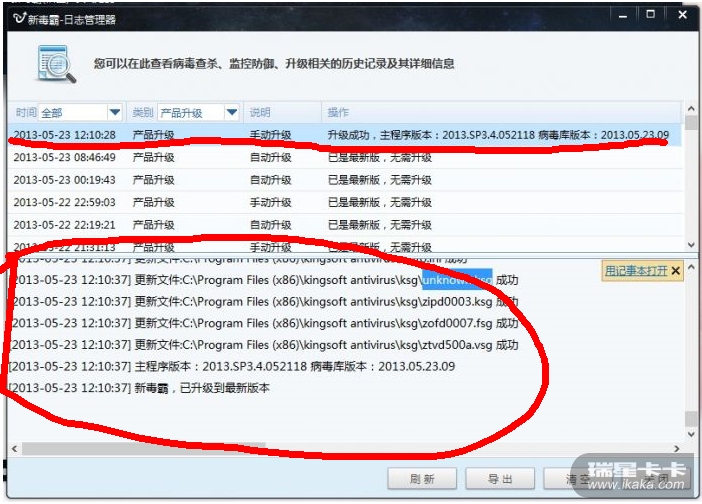This screenshot has height=504, width=702.
Task: Select the log row dated 2013-05-23 00:19:43
Action: click(x=345, y=180)
